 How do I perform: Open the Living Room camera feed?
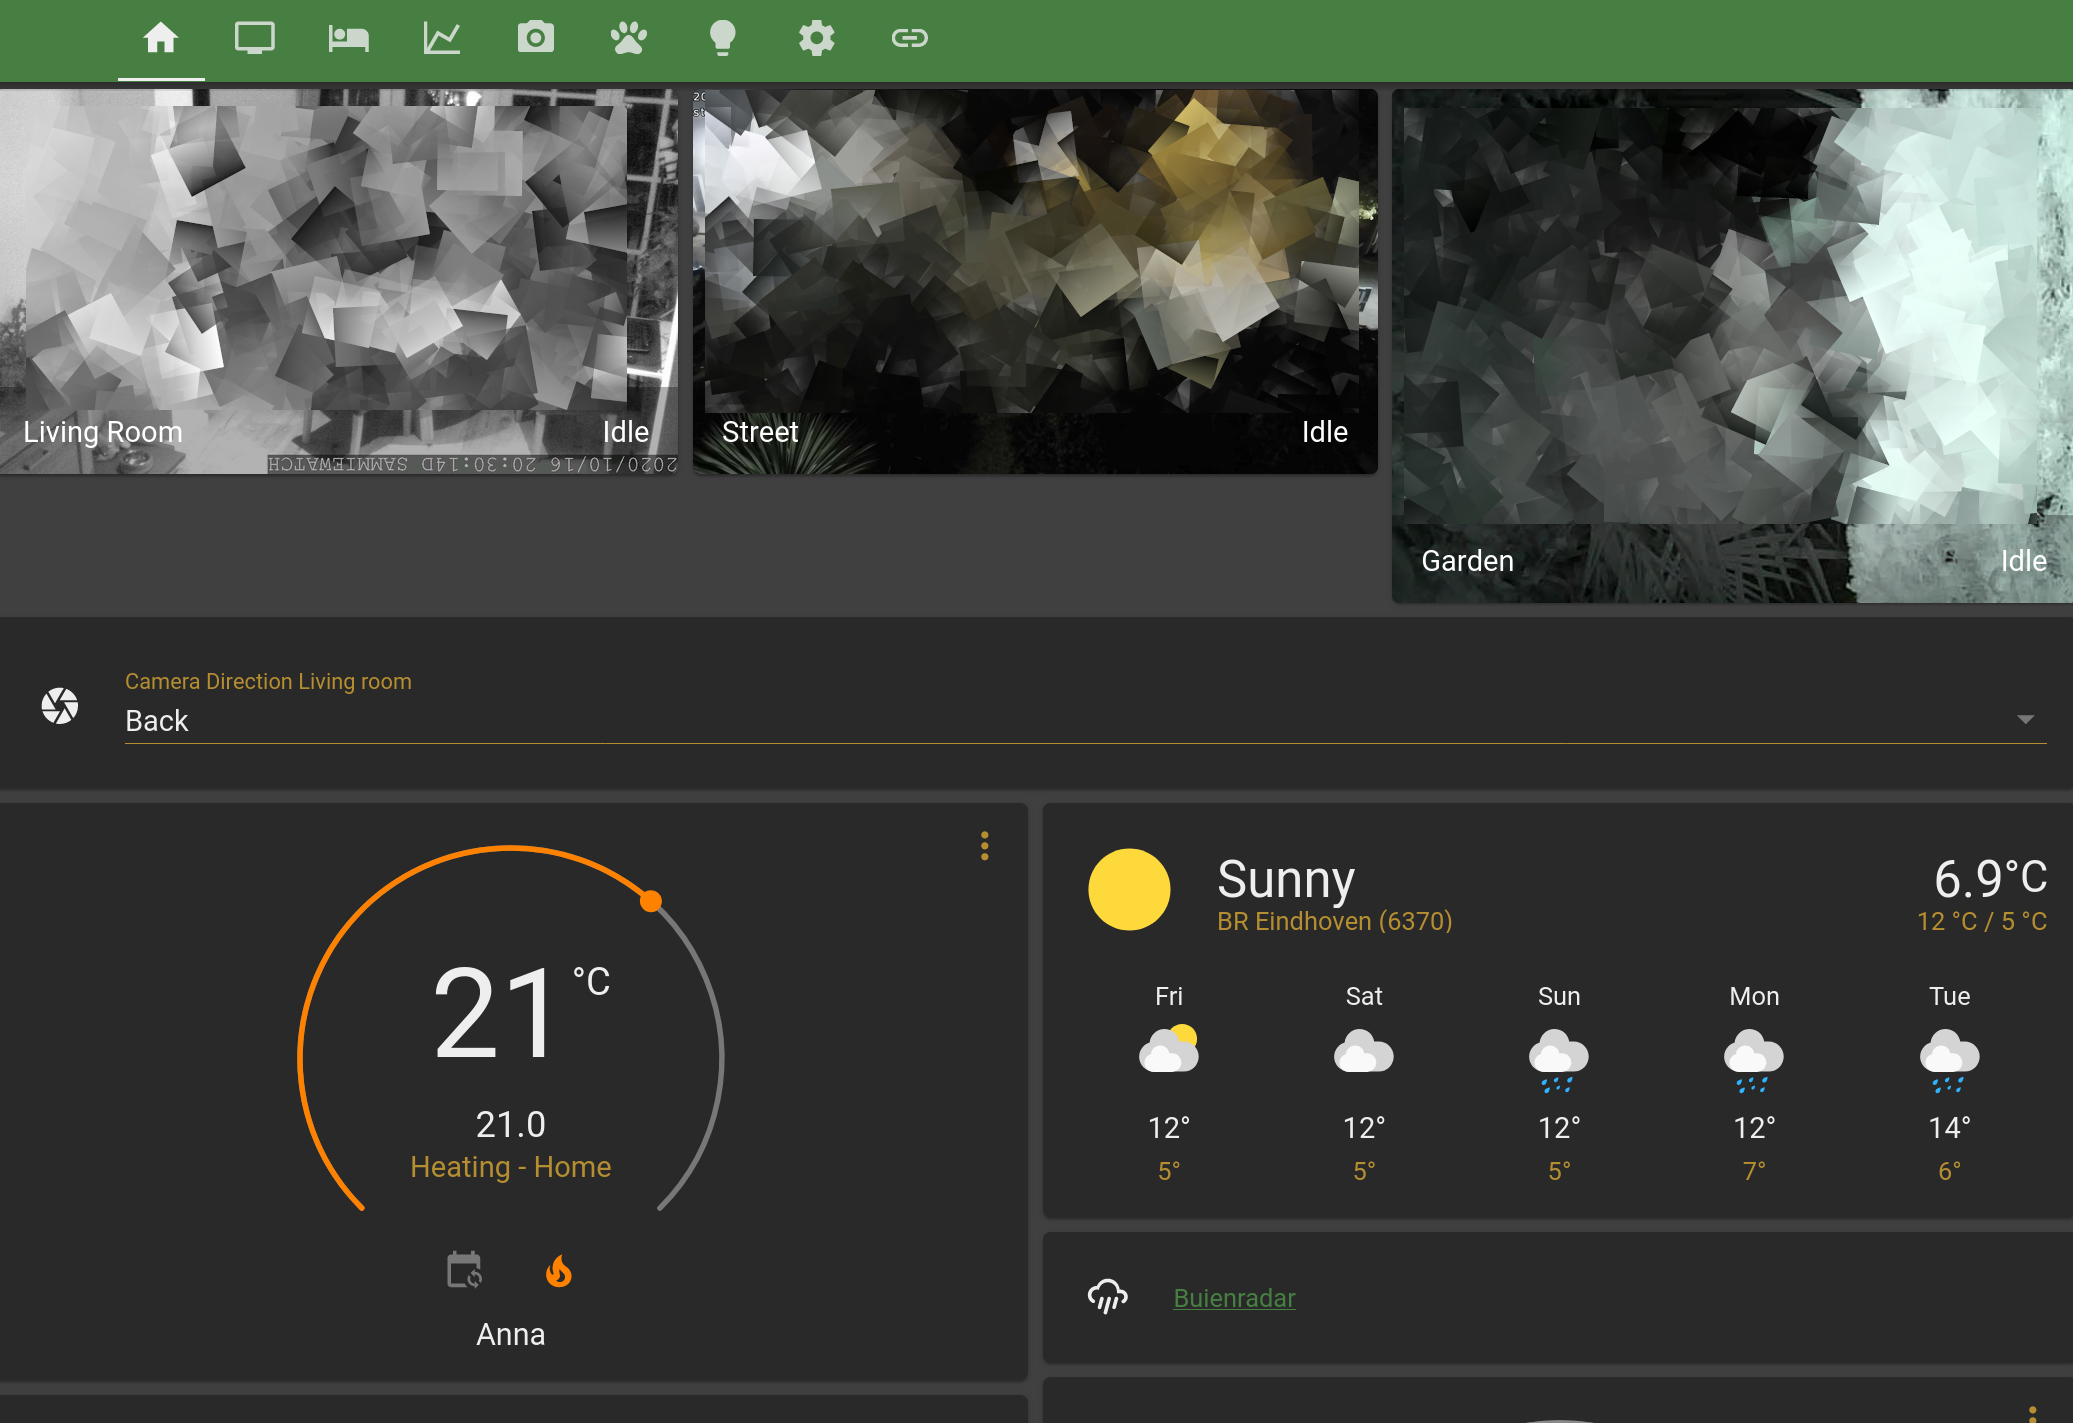click(338, 280)
